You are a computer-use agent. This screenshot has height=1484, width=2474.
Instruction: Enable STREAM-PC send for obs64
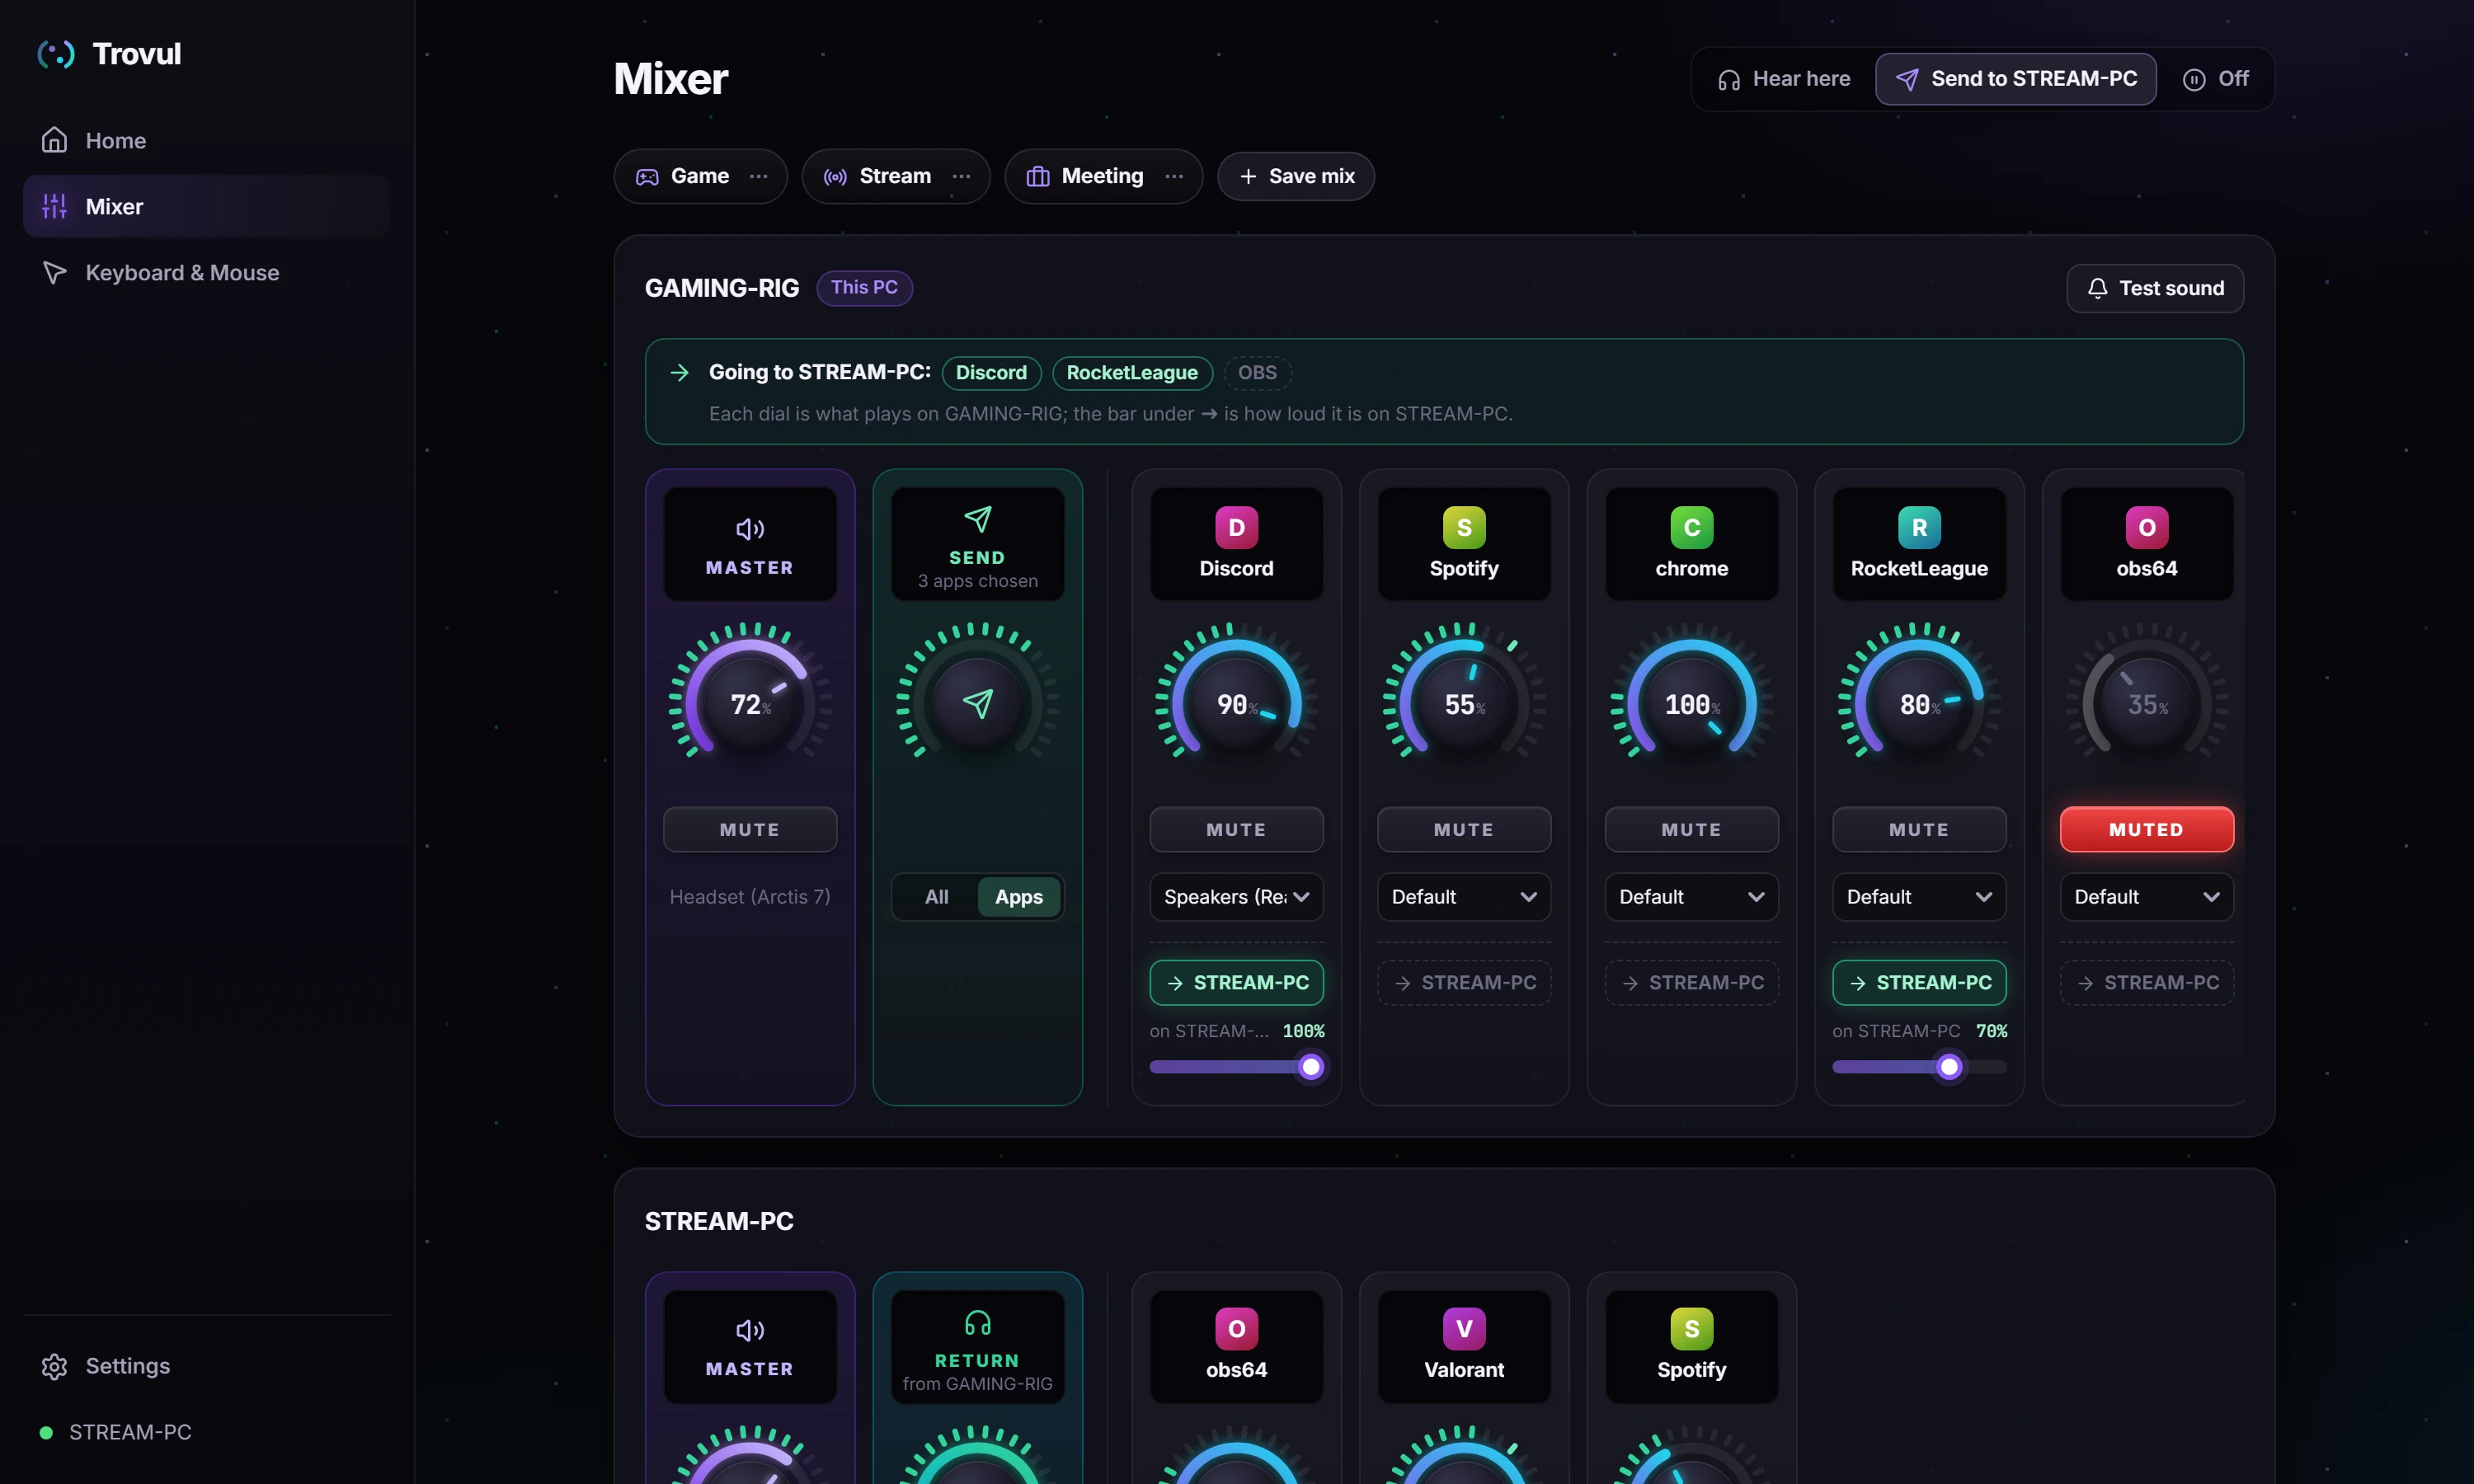2146,983
